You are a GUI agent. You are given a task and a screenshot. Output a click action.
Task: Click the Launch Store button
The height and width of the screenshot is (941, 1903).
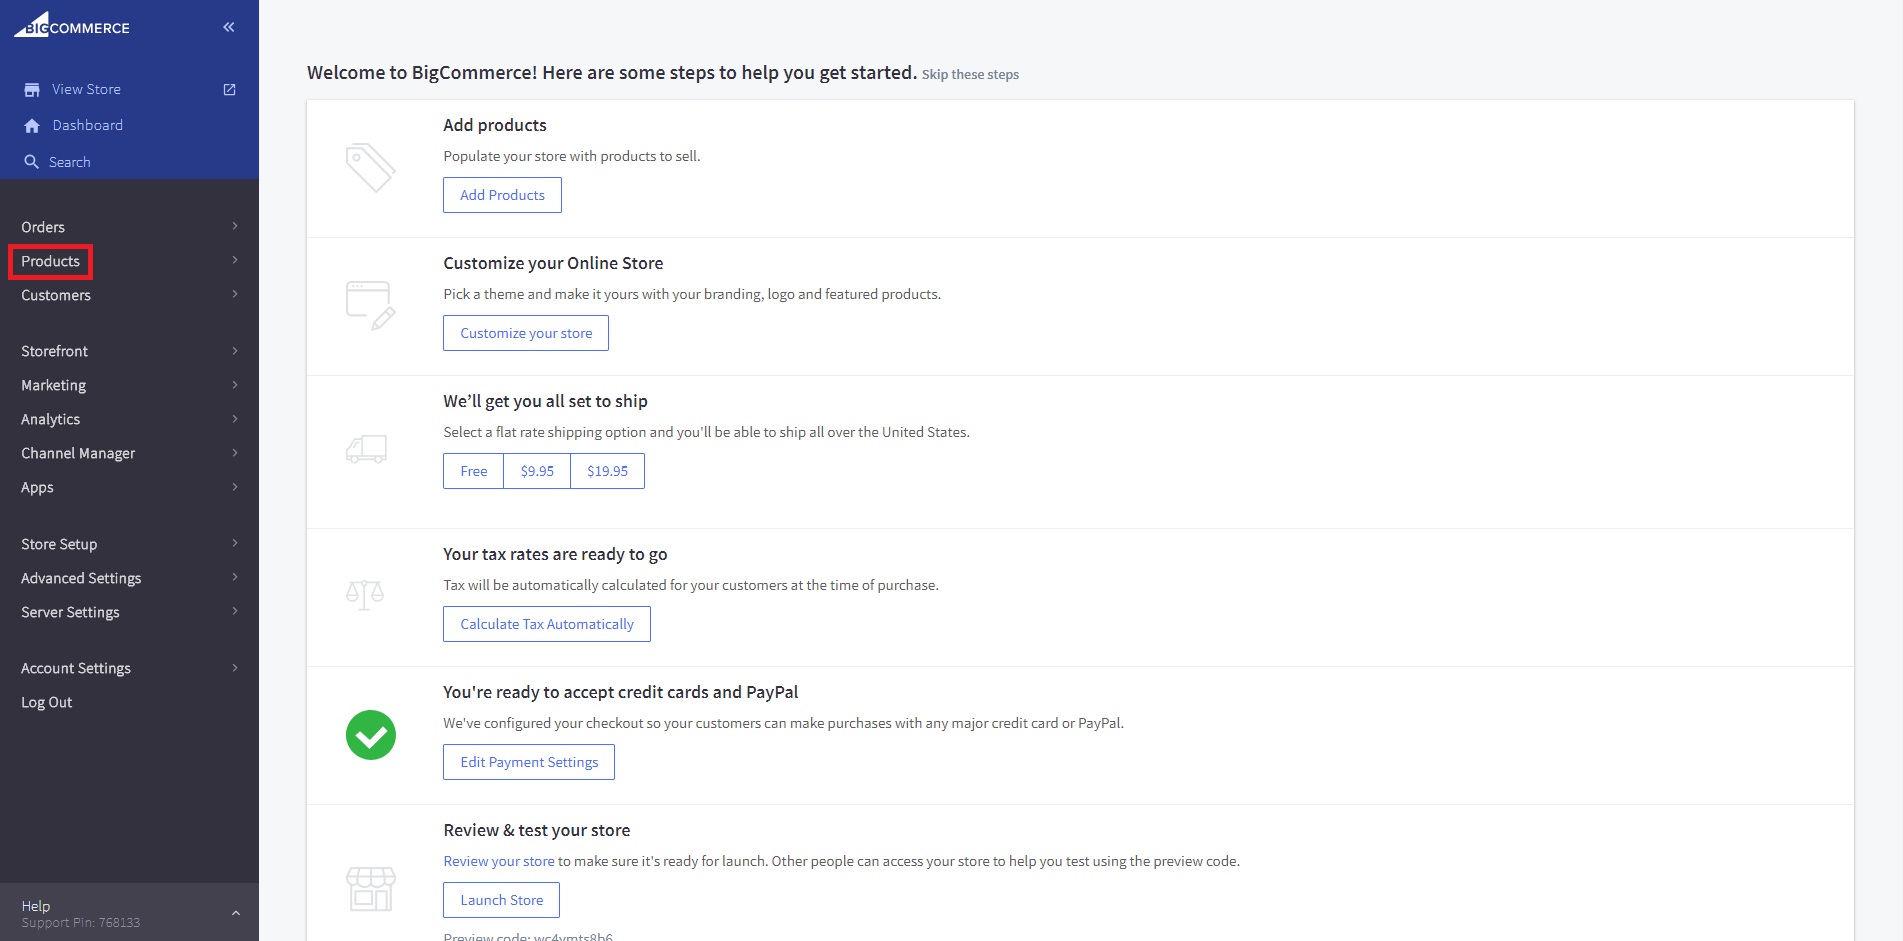pyautogui.click(x=501, y=900)
